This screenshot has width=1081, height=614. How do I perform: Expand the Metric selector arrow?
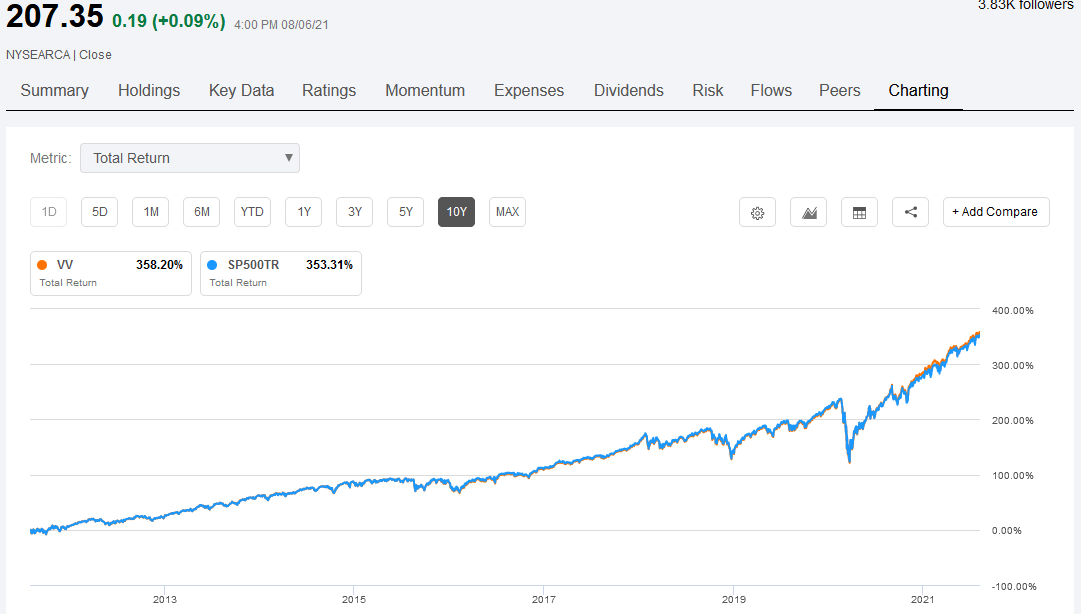click(x=289, y=158)
